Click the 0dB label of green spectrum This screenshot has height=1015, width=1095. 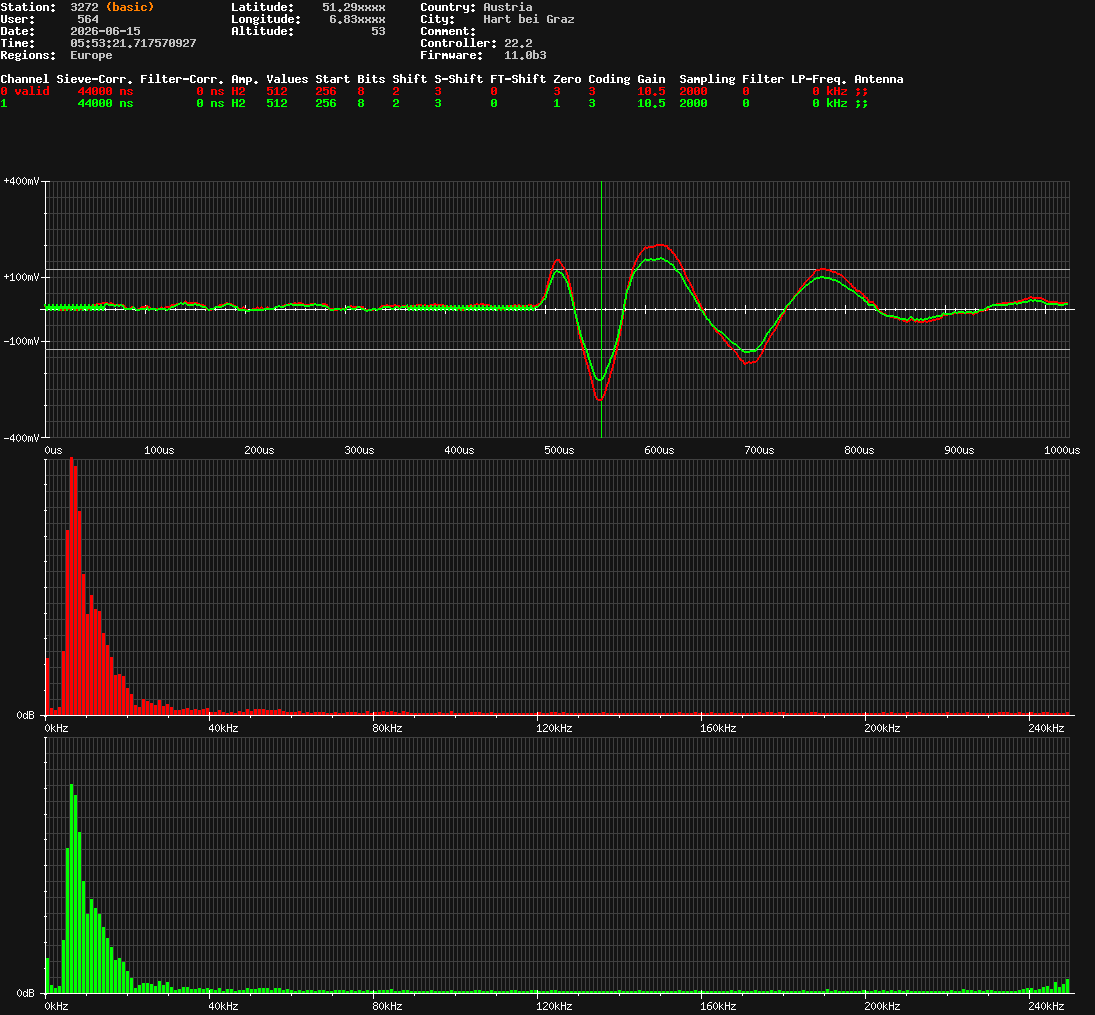click(x=25, y=993)
